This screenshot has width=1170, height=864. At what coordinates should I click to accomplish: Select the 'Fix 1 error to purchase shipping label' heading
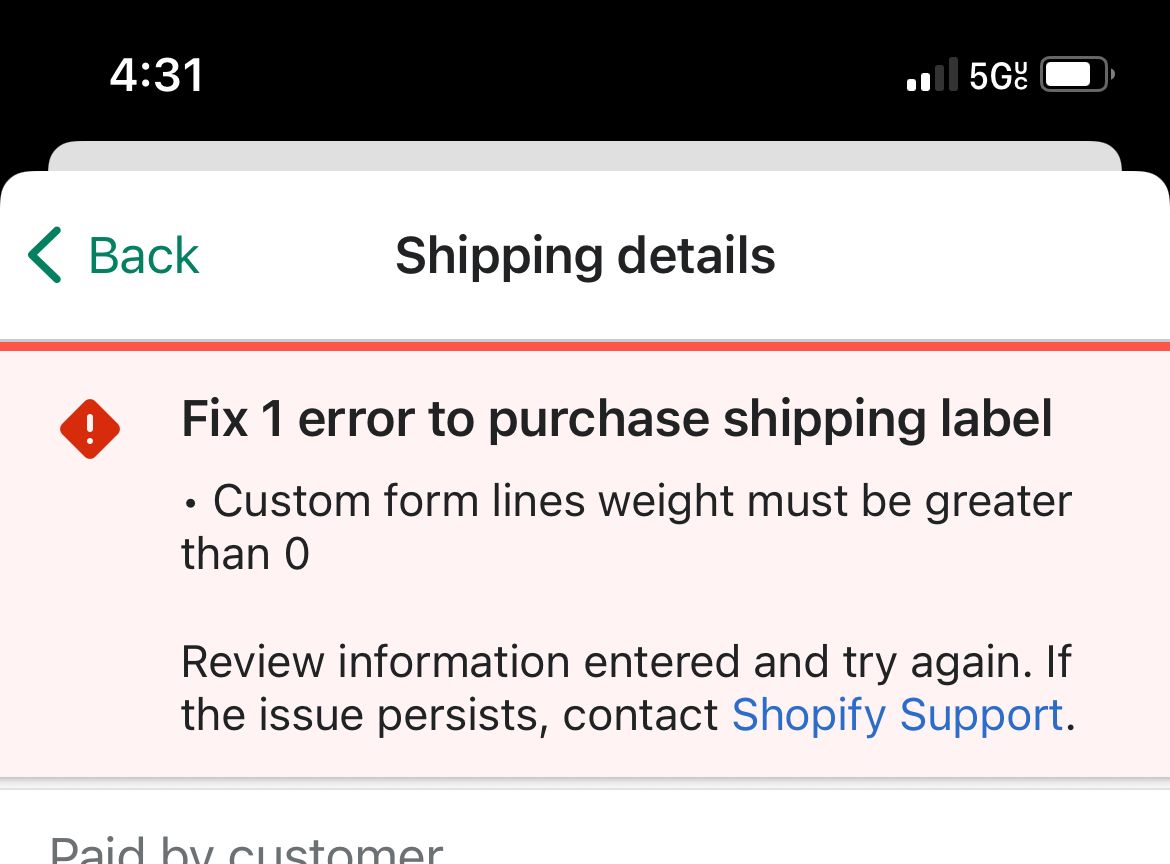[616, 419]
